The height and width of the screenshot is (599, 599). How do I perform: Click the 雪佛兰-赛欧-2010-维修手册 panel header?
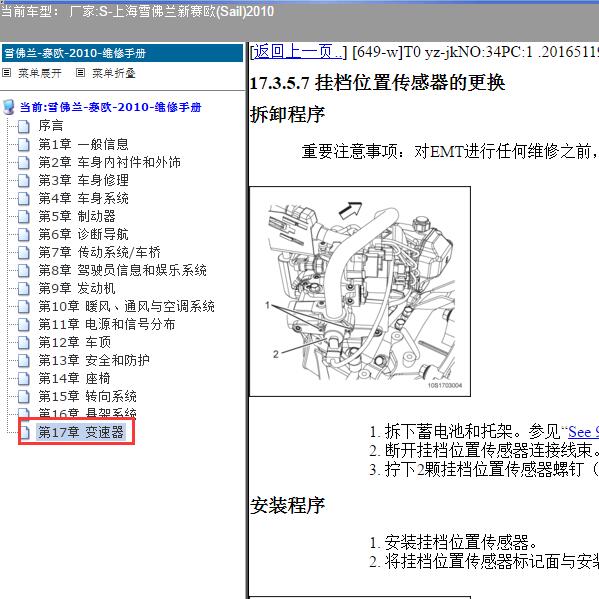(122, 53)
